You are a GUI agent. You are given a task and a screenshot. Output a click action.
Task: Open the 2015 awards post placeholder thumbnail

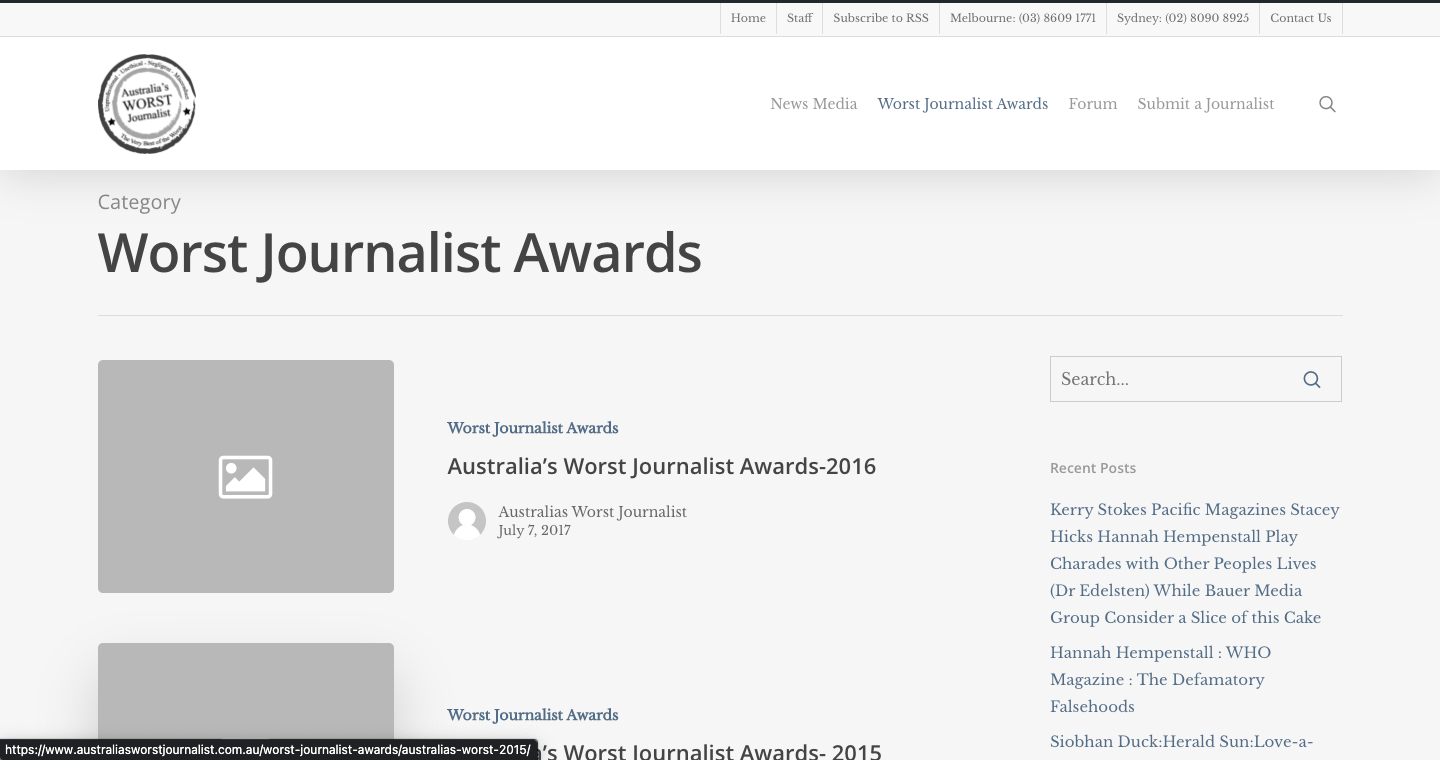[246, 701]
